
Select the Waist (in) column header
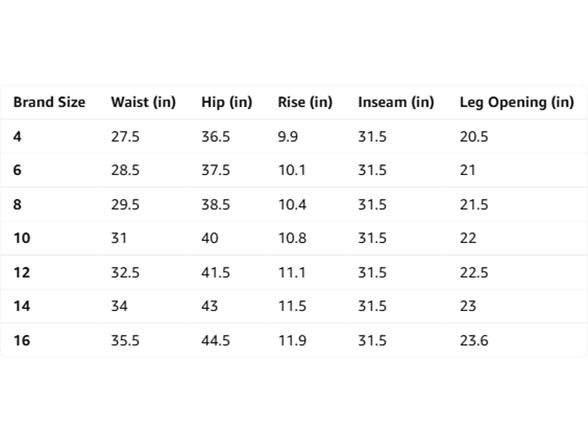(143, 102)
